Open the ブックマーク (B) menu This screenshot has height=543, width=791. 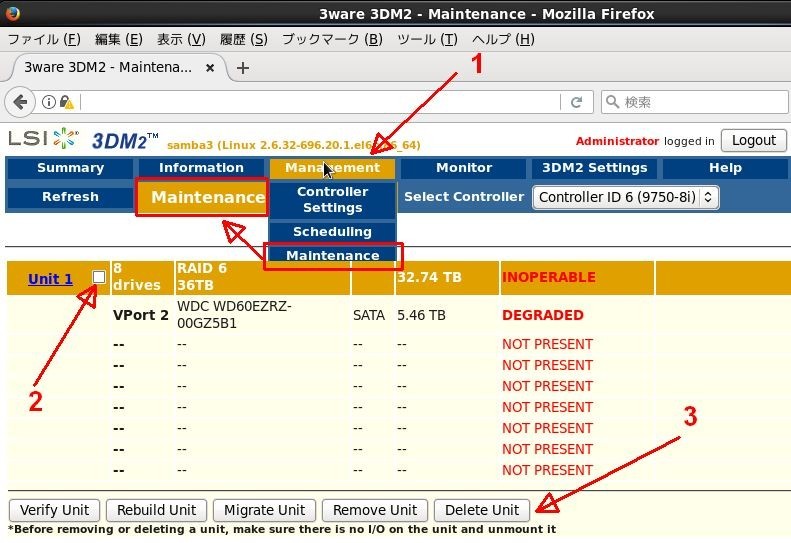coord(332,39)
